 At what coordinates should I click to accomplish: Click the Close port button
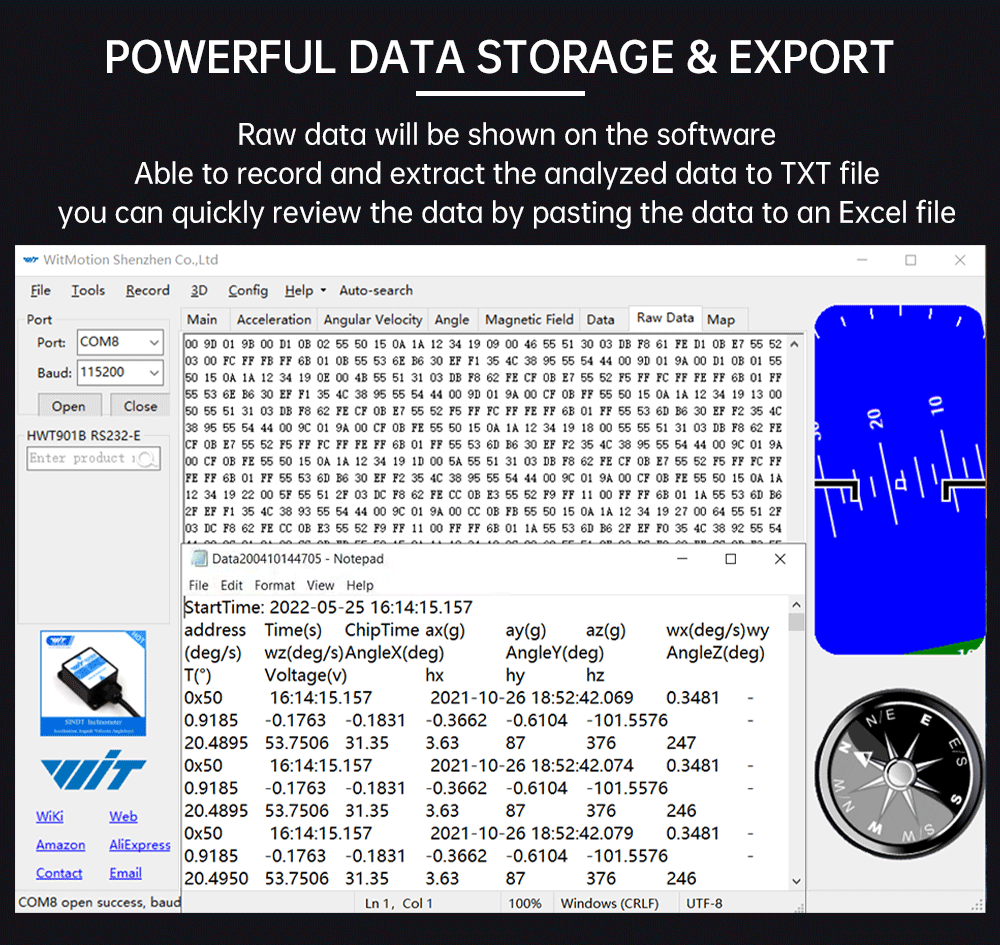coord(140,406)
